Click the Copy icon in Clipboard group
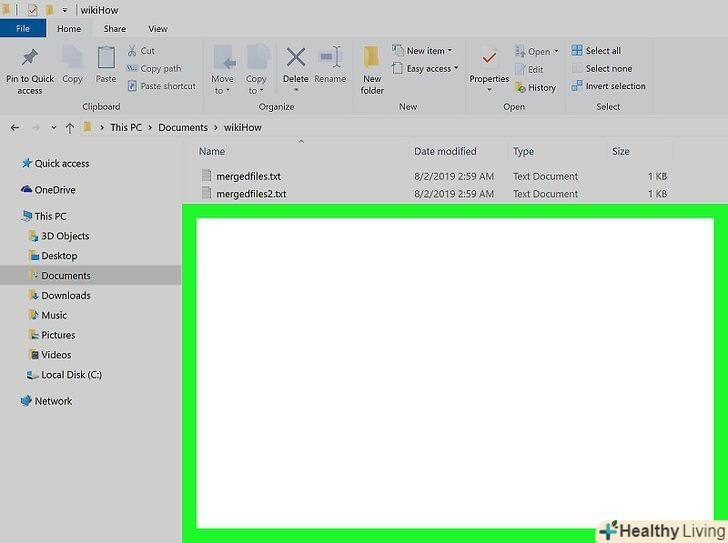This screenshot has height=543, width=728. coord(72,58)
